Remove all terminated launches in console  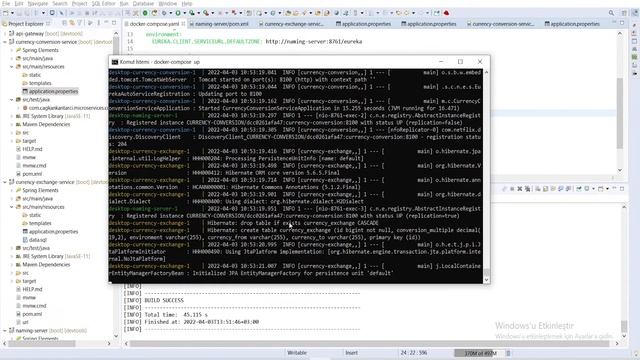(x=528, y=189)
